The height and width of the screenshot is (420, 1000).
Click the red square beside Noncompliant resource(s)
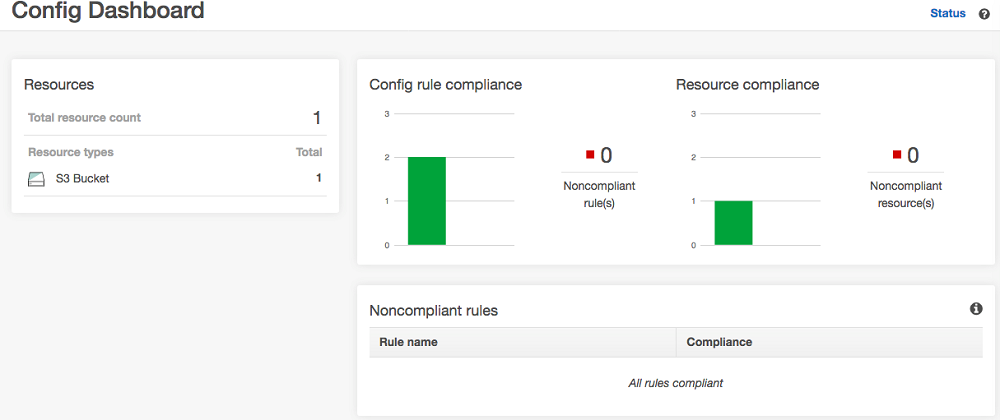click(x=897, y=154)
